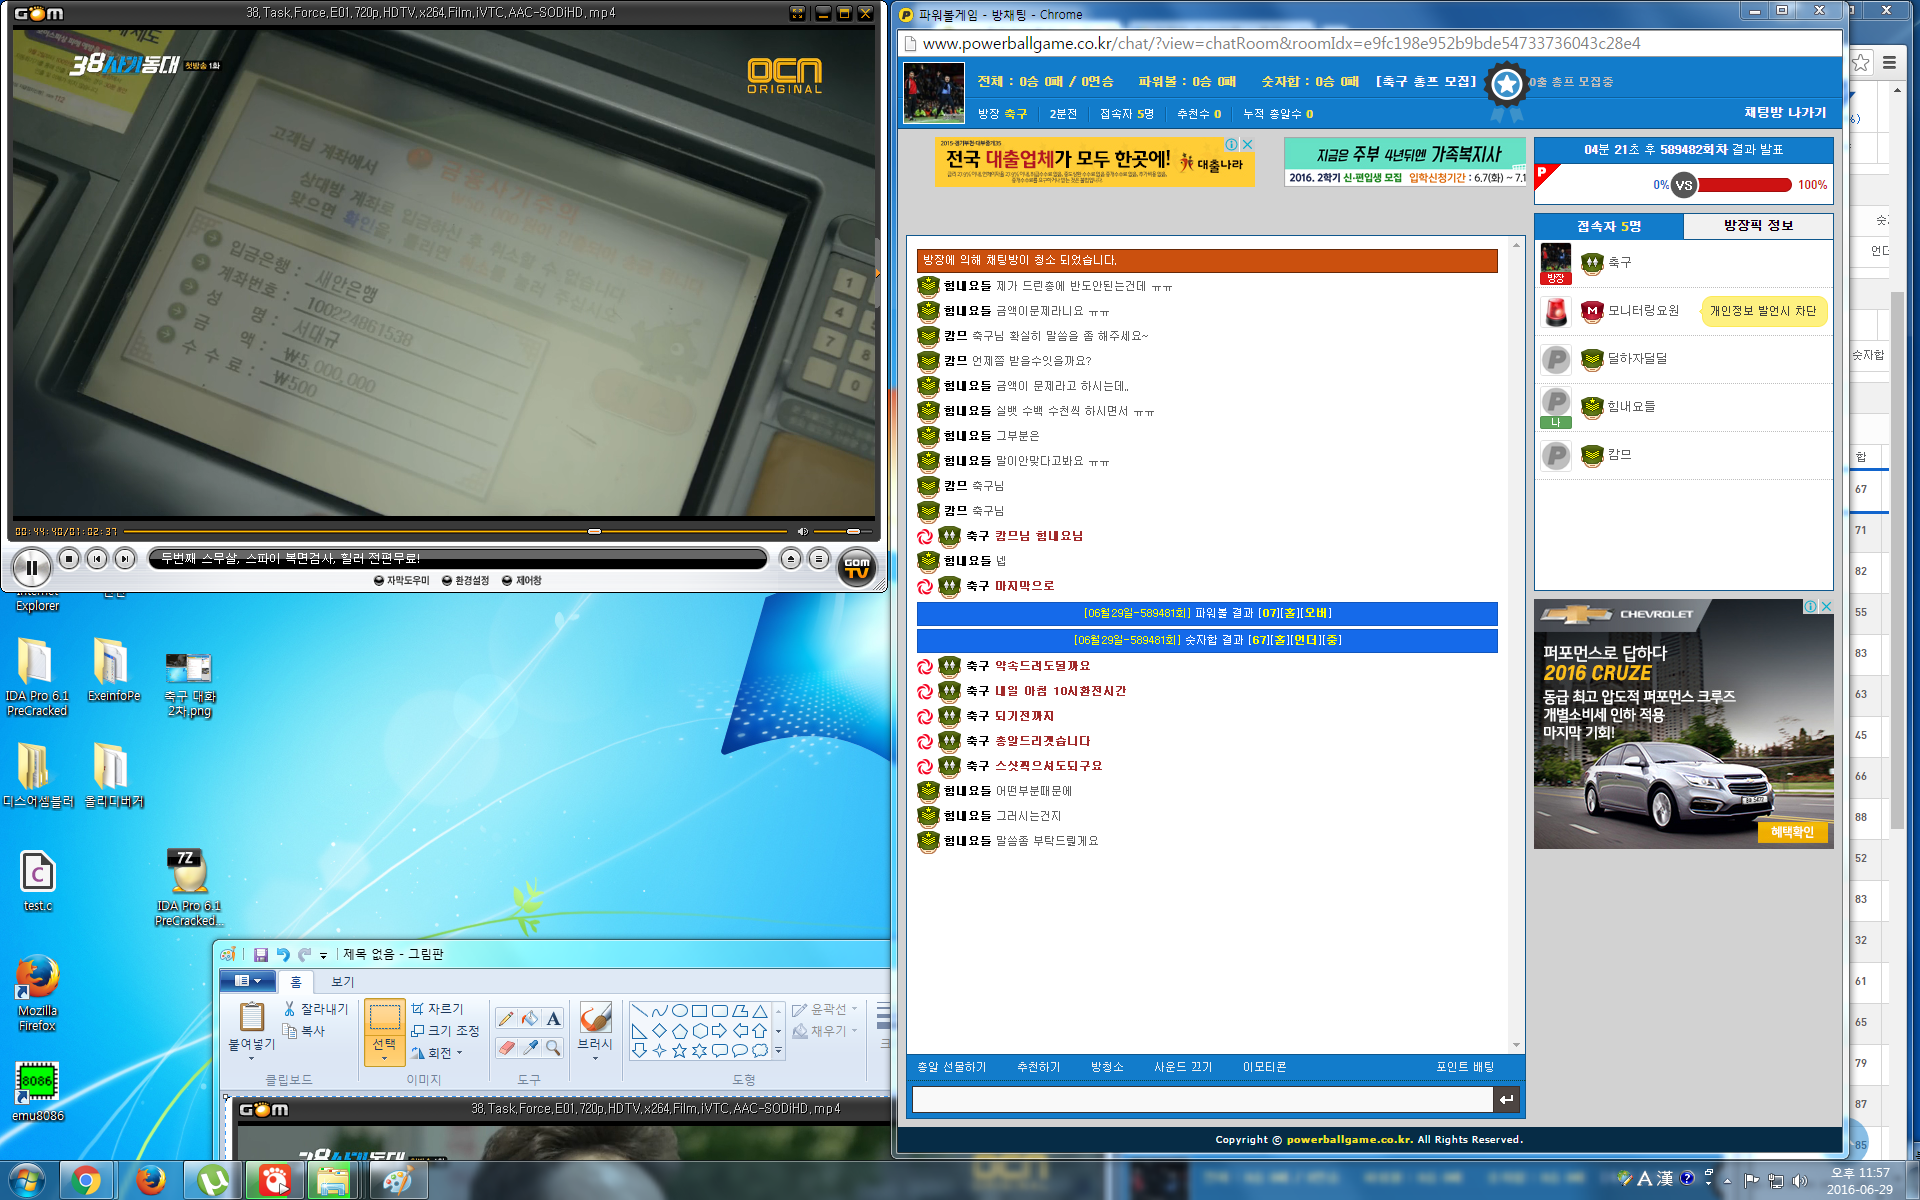Open Paint quick access customize arrow
The height and width of the screenshot is (1200, 1920).
323,955
